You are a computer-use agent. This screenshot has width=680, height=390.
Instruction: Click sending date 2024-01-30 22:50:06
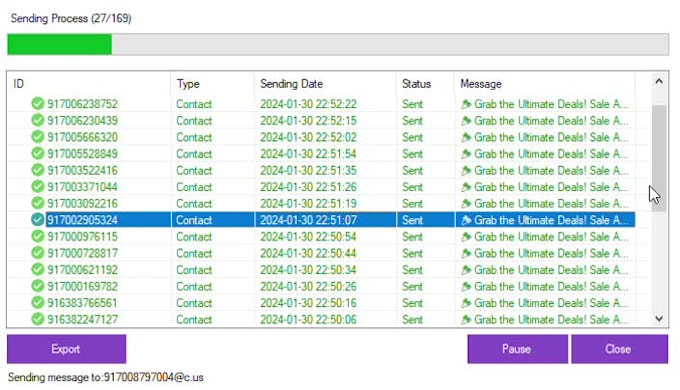tap(308, 319)
